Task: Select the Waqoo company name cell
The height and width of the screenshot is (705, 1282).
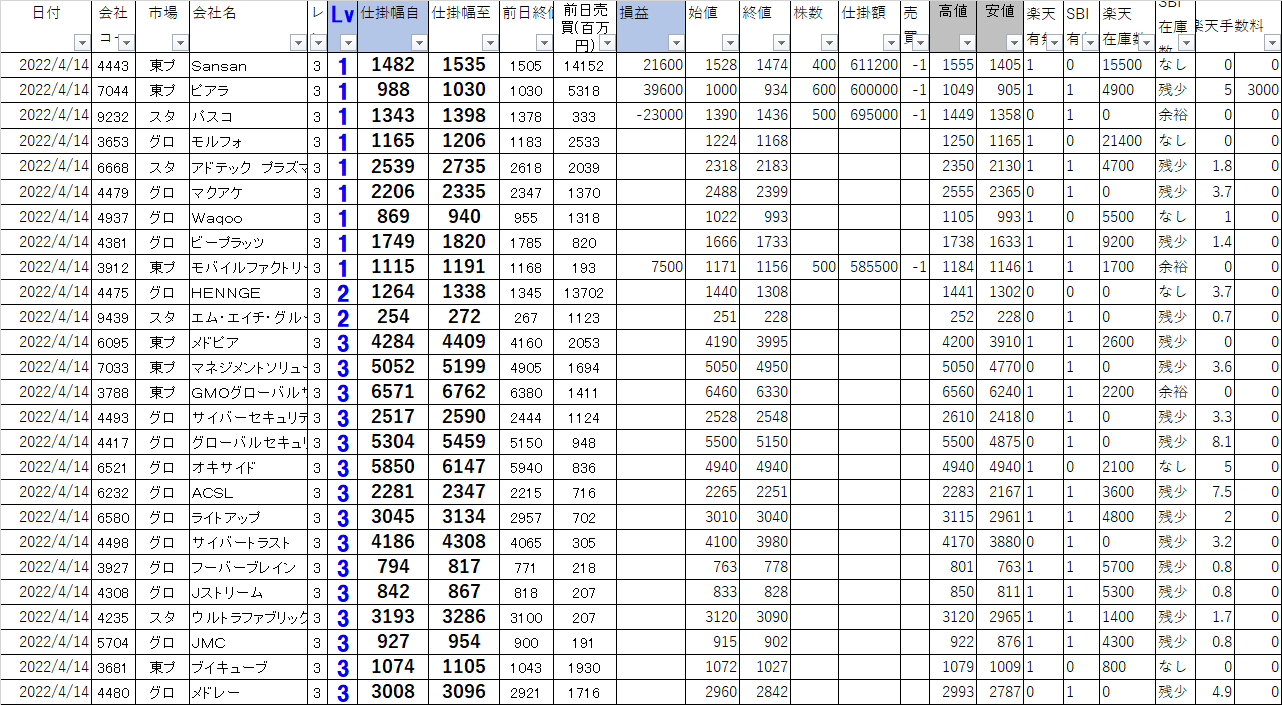Action: coord(249,216)
